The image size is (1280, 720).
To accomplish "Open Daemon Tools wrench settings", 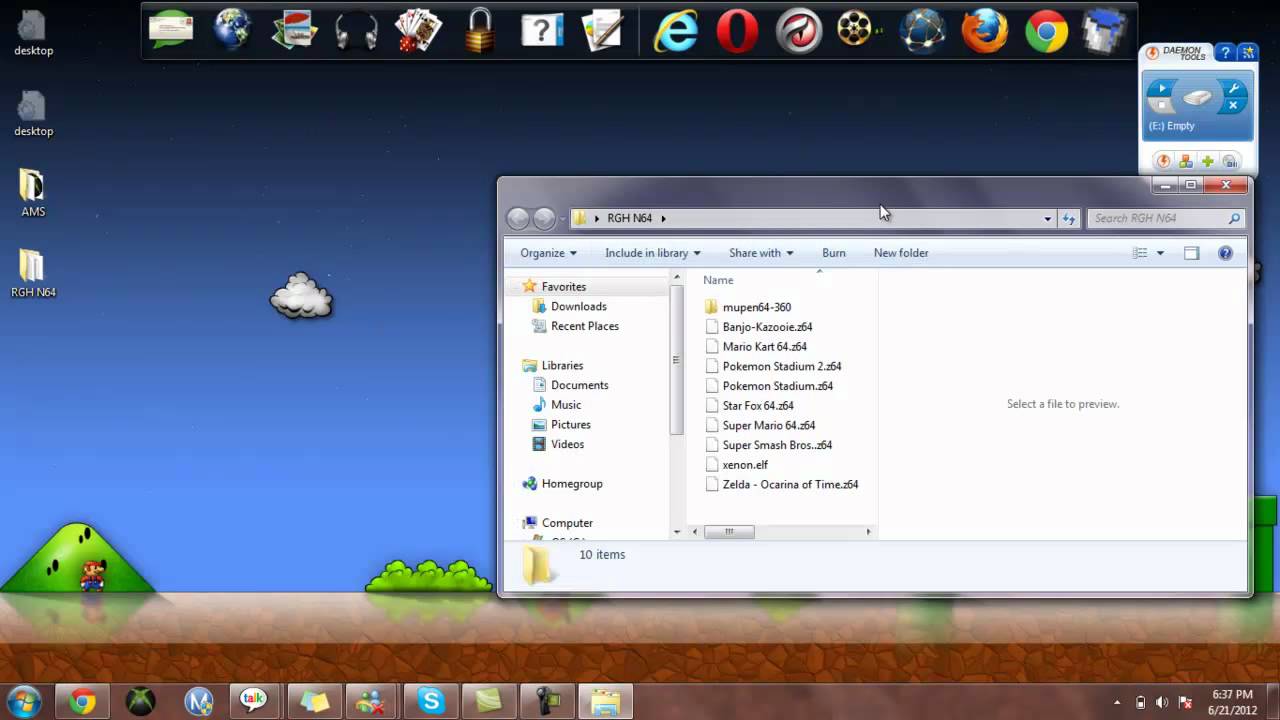I will coord(1233,88).
